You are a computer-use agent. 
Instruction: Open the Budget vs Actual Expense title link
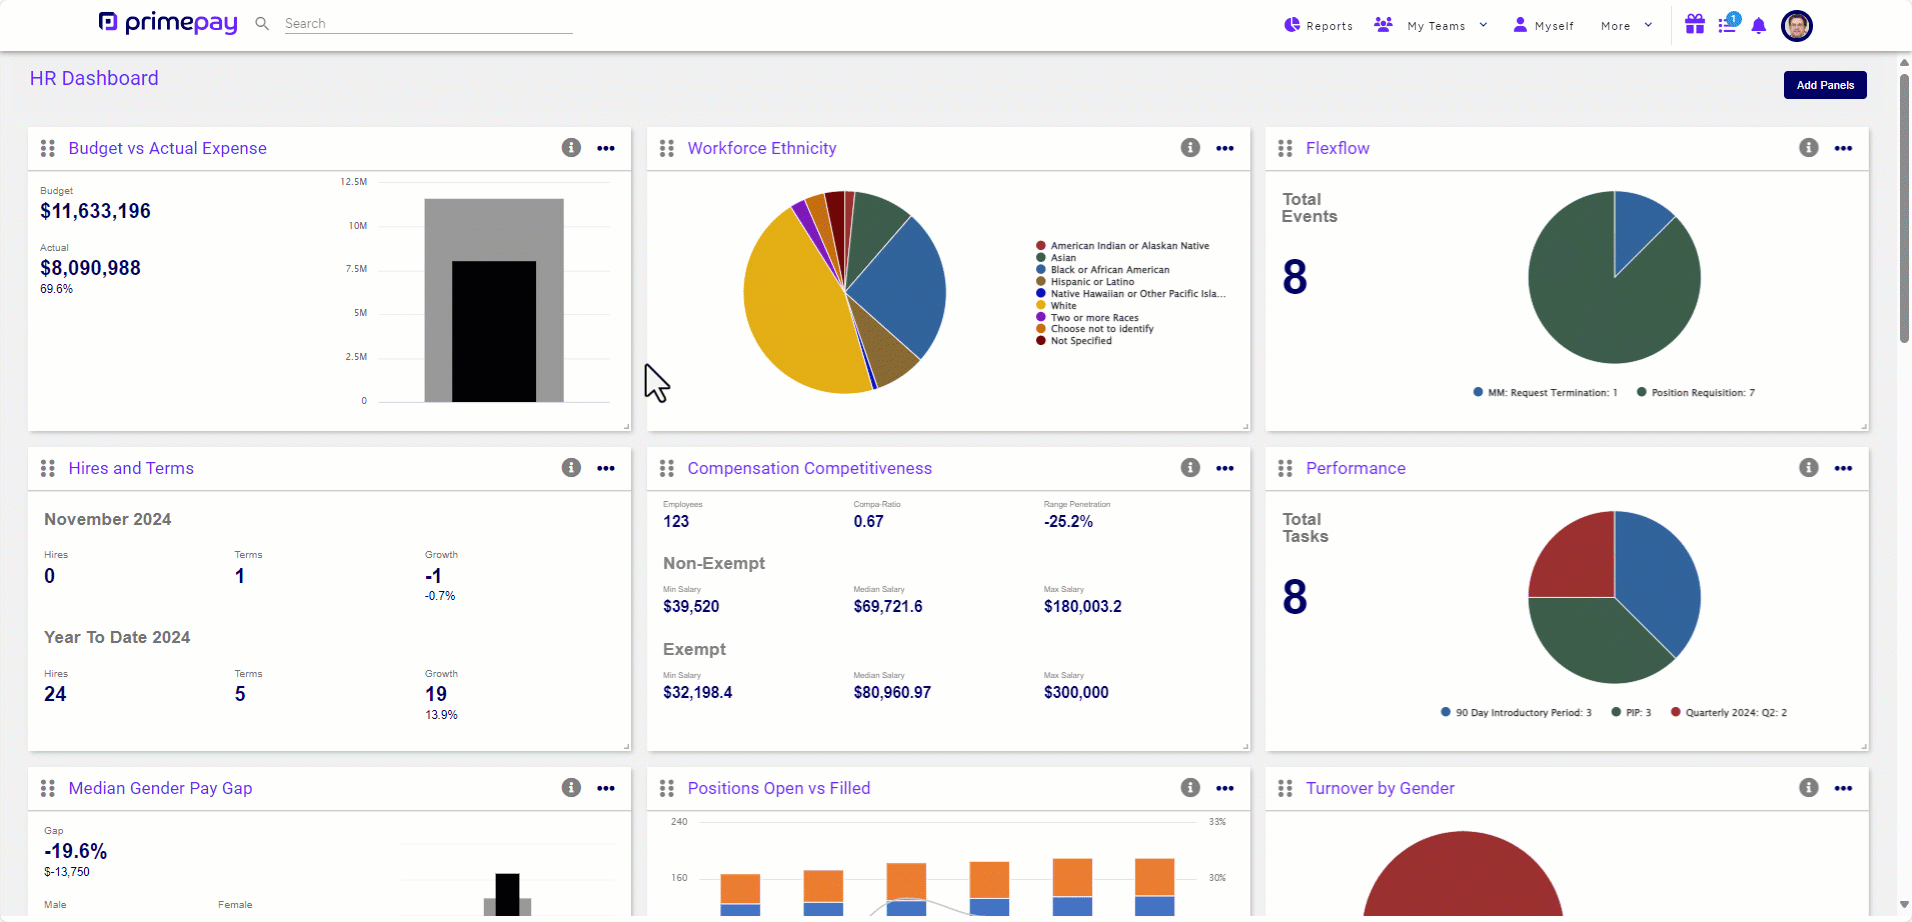pos(167,148)
